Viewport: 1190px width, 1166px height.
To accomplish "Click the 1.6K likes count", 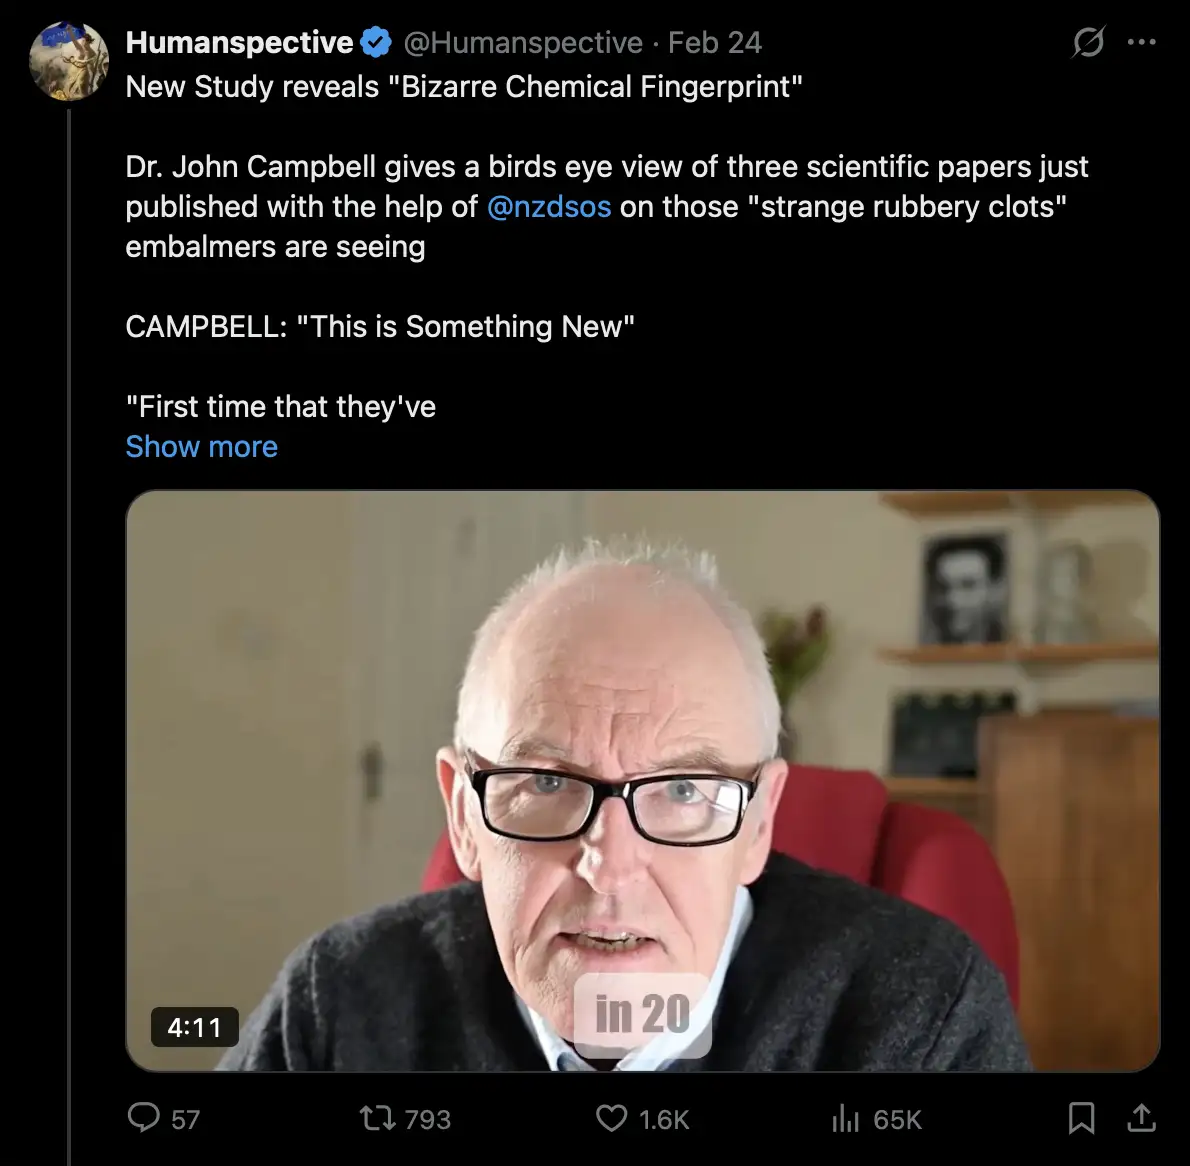I will coord(664,1119).
